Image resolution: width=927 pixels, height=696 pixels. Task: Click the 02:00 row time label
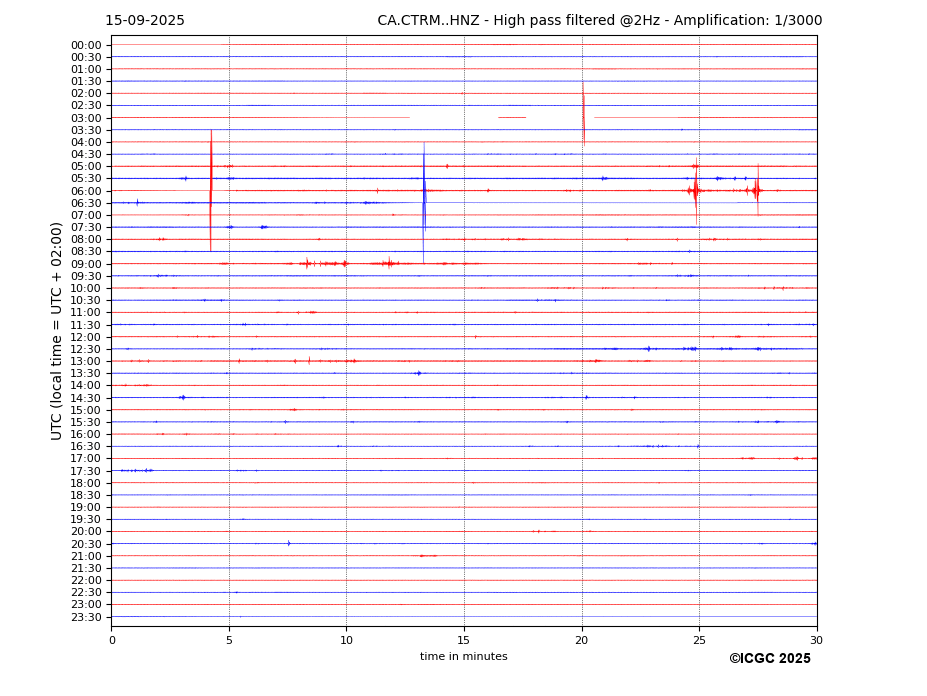click(x=86, y=94)
